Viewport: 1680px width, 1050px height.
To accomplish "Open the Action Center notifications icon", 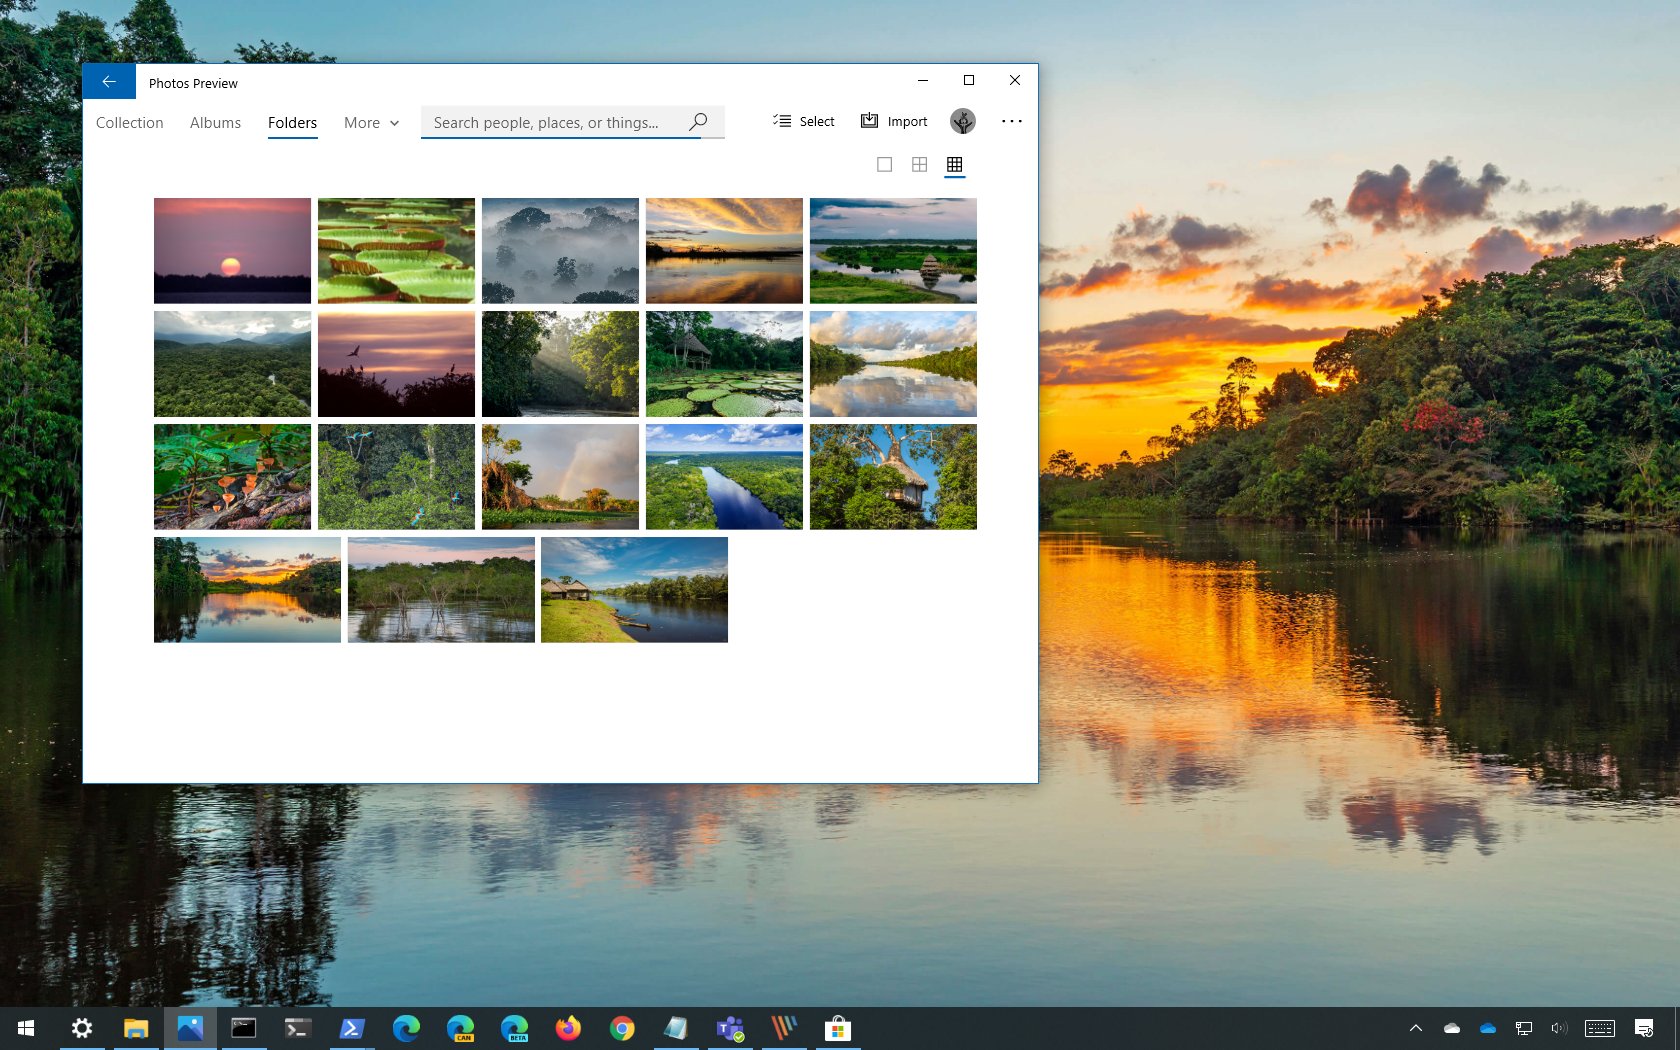I will tap(1644, 1028).
